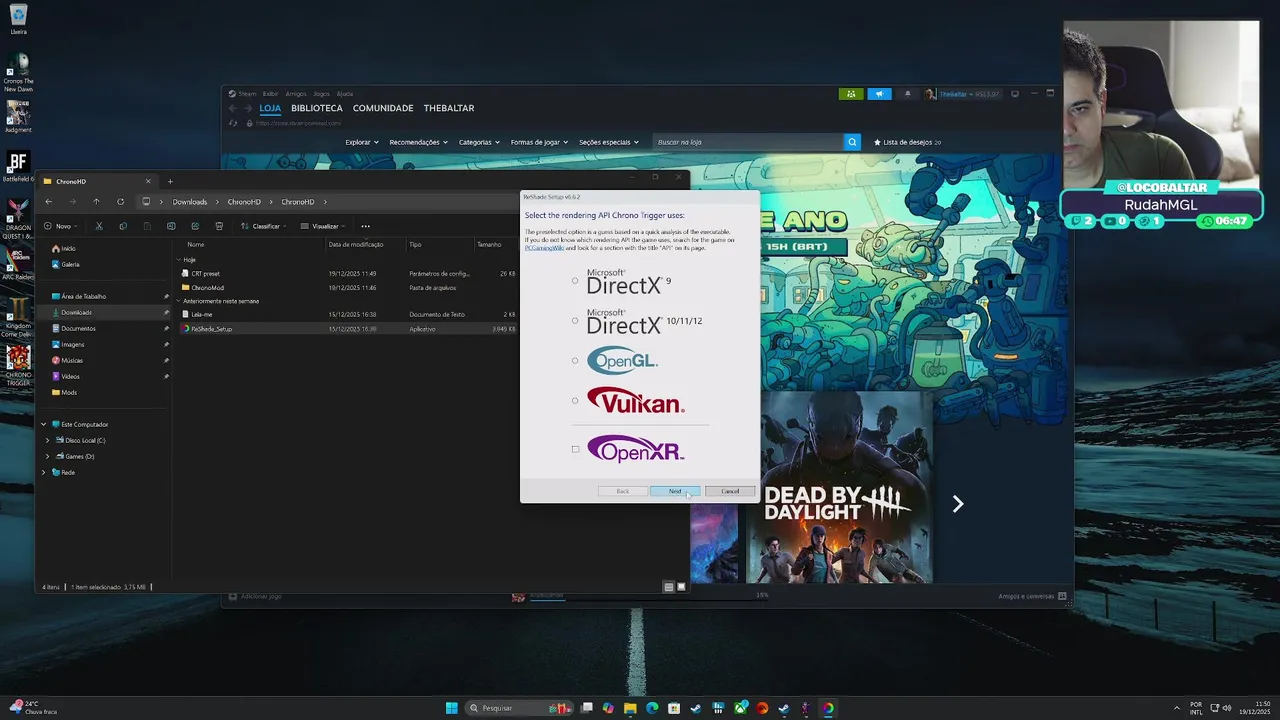
Task: Choose the Vulkan rendering API
Action: [575, 401]
